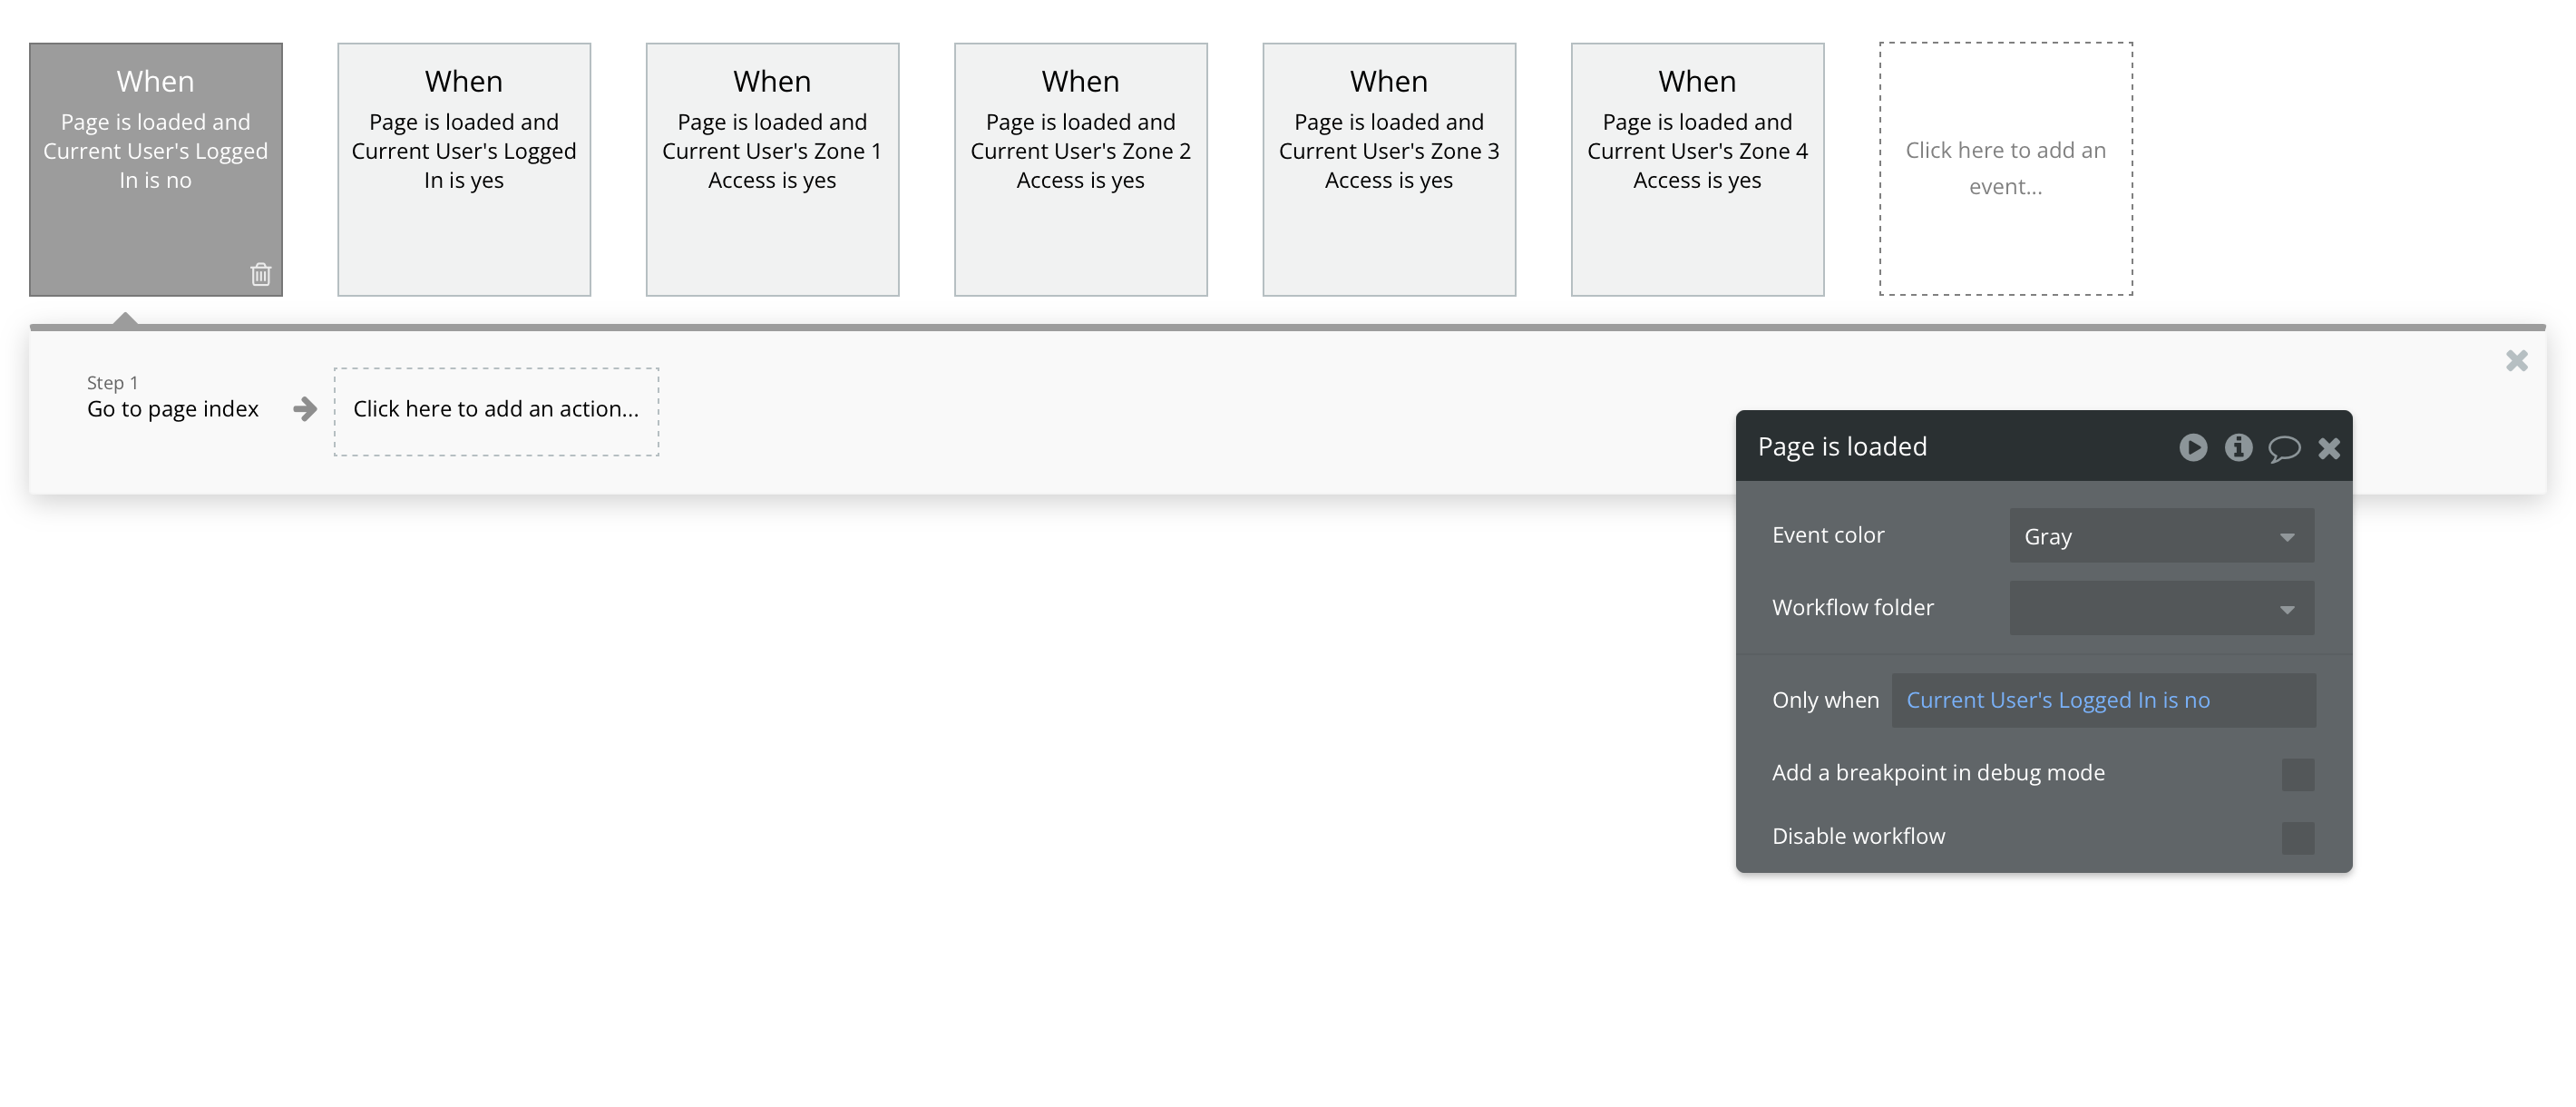Select the Logged In is yes event
This screenshot has width=2576, height=1107.
pos(464,169)
